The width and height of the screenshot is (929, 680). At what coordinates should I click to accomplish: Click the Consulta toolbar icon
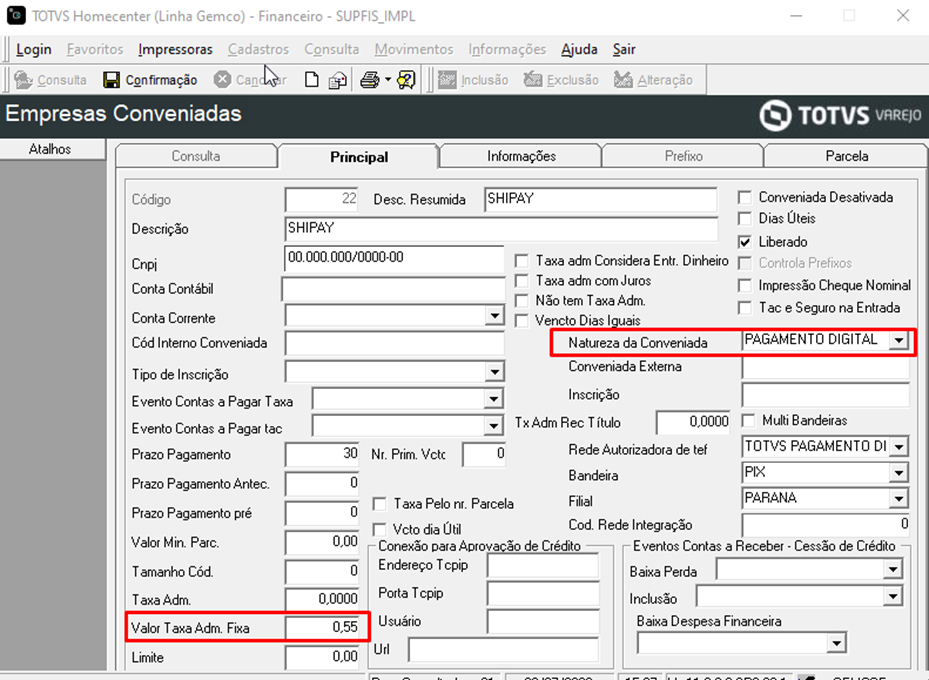24,79
